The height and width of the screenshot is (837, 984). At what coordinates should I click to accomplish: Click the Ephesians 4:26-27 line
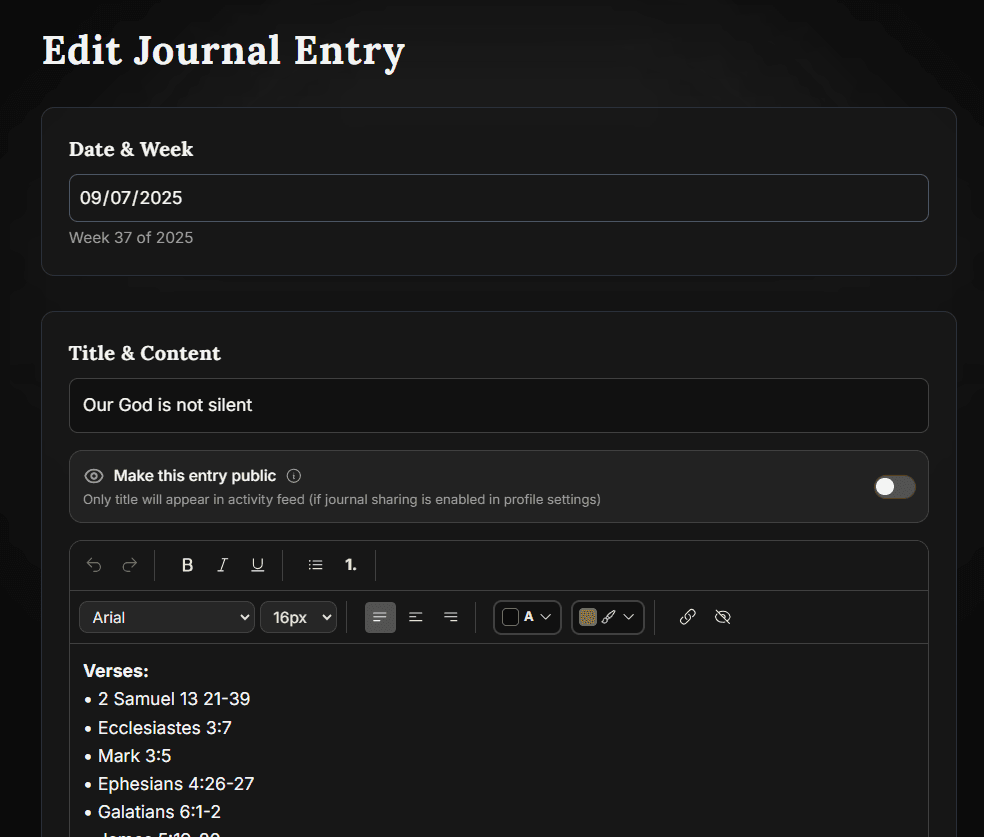(x=176, y=784)
